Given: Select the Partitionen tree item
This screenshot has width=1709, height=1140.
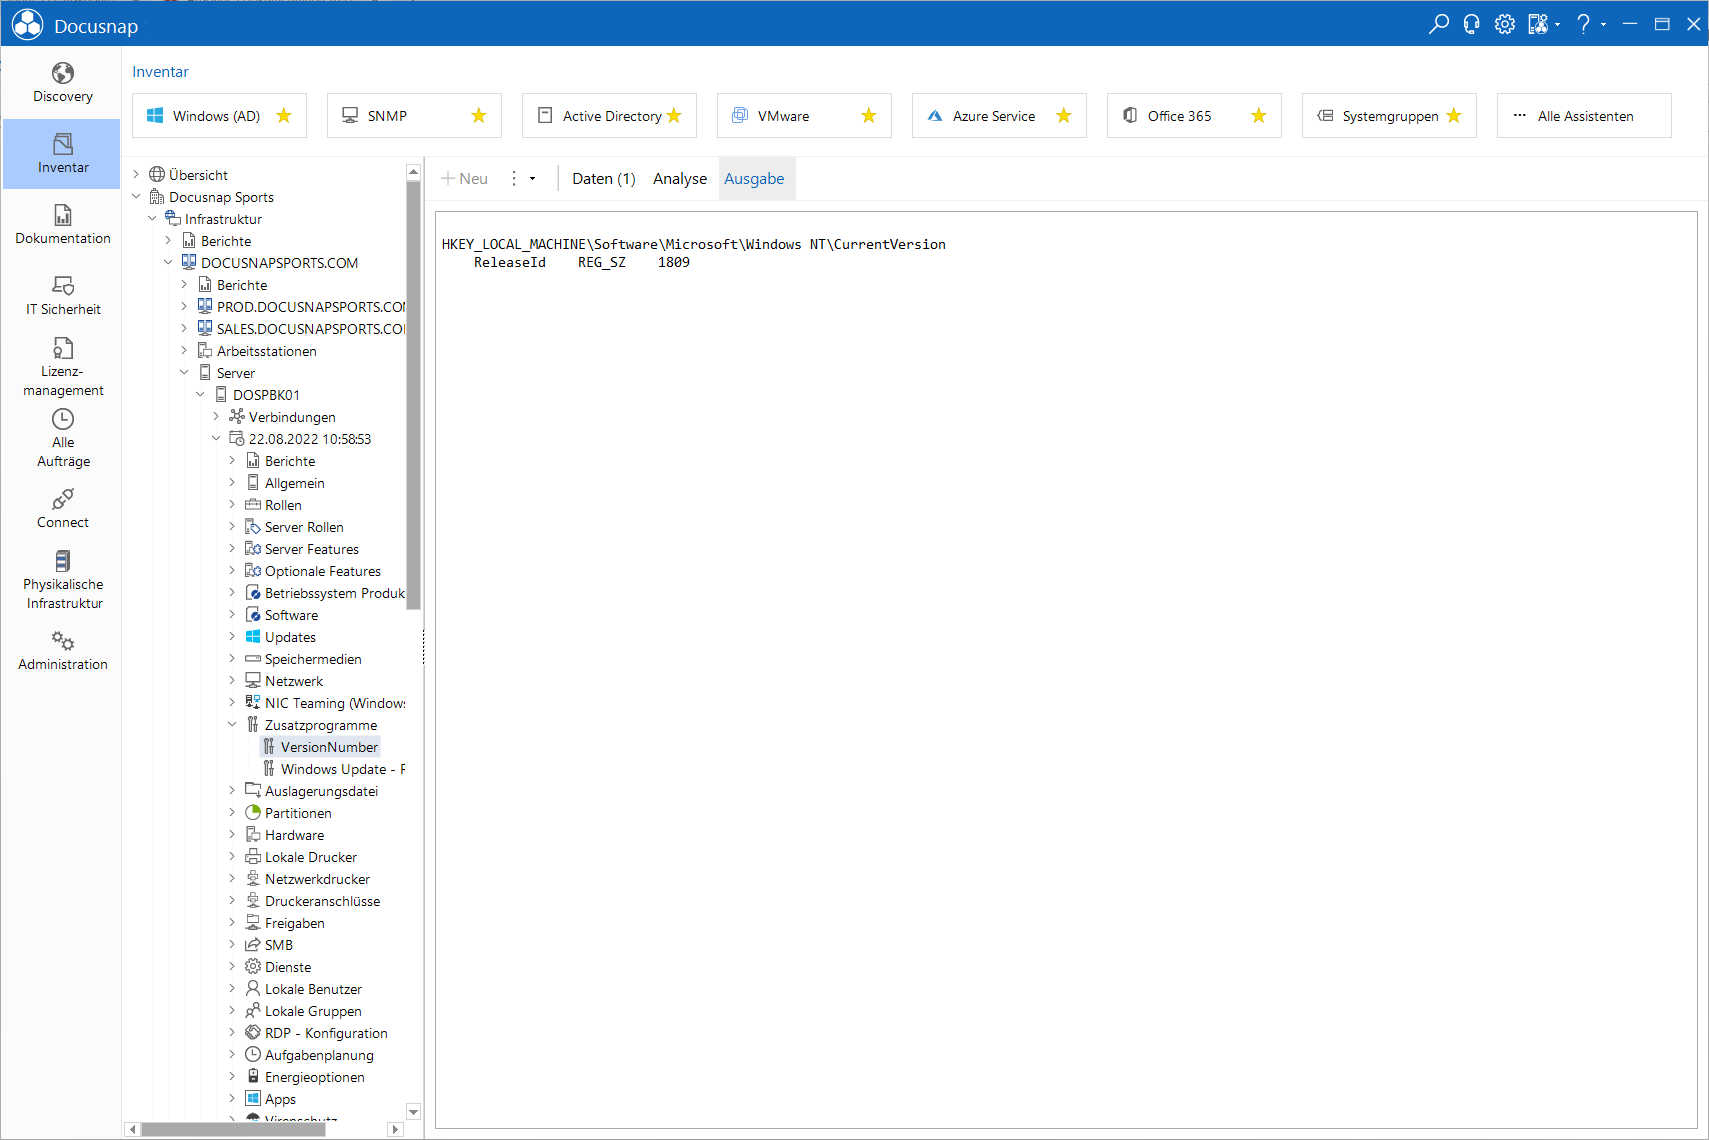Looking at the screenshot, I should click(298, 813).
